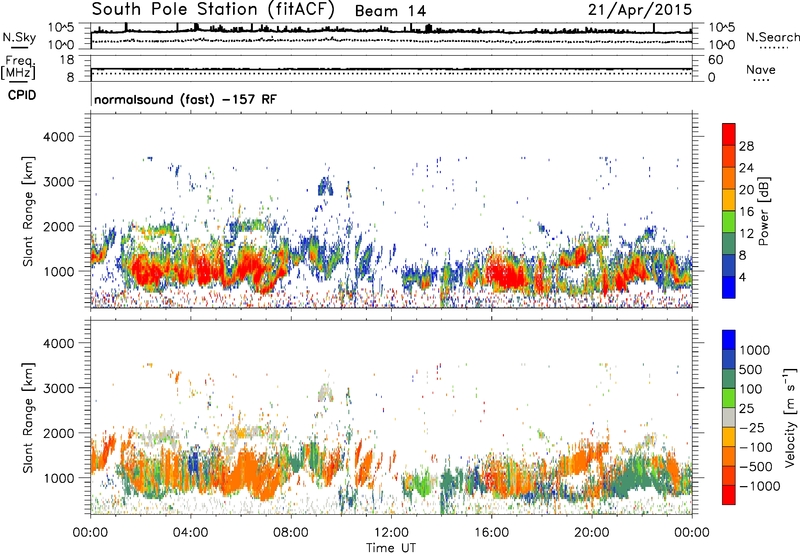Image resolution: width=800 pixels, height=554 pixels.
Task: Click the '04:00' time axis tick label
Action: tap(190, 533)
